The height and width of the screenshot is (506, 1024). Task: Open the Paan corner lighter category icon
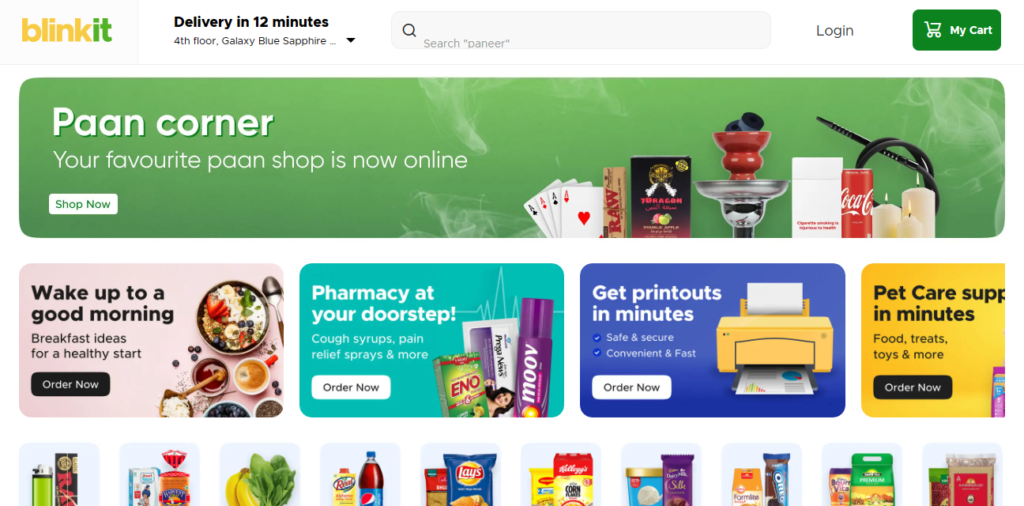pyautogui.click(x=59, y=474)
